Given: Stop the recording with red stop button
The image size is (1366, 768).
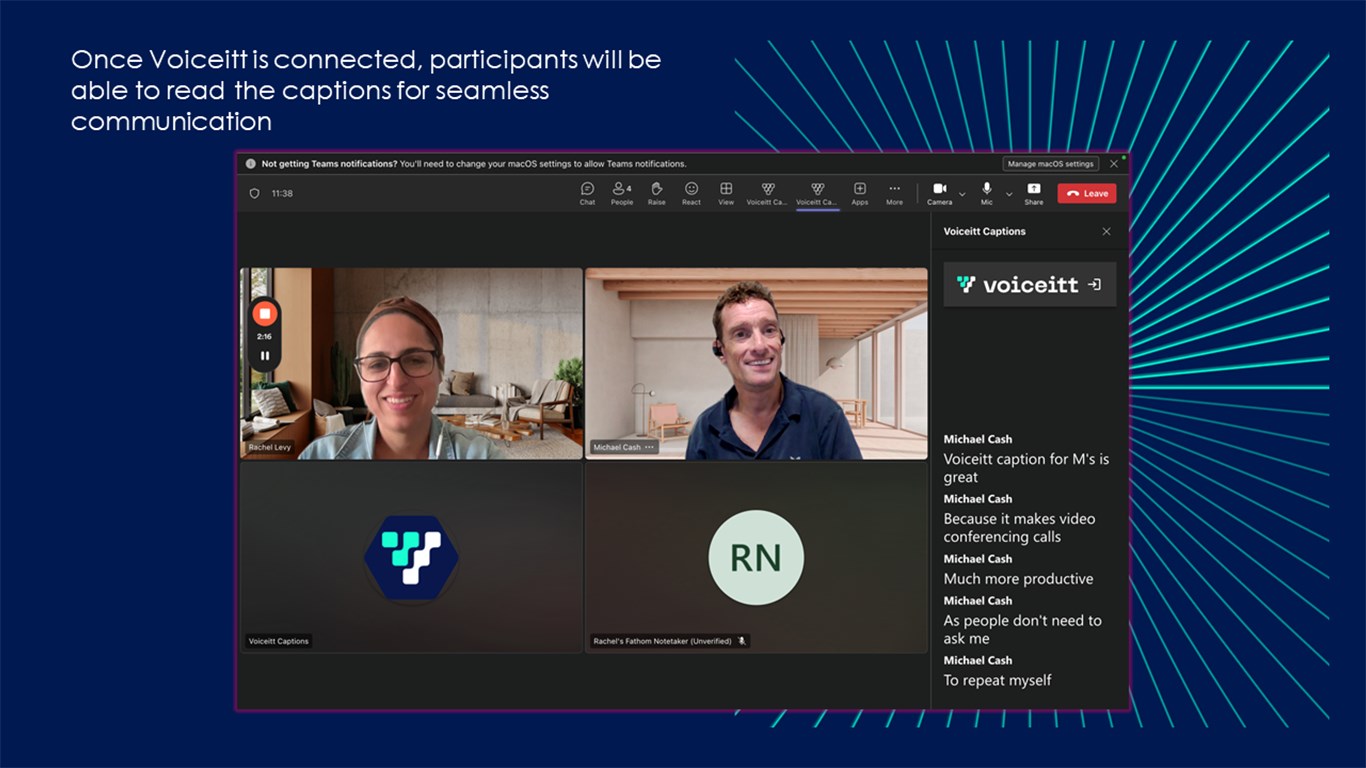Looking at the screenshot, I should [x=265, y=314].
